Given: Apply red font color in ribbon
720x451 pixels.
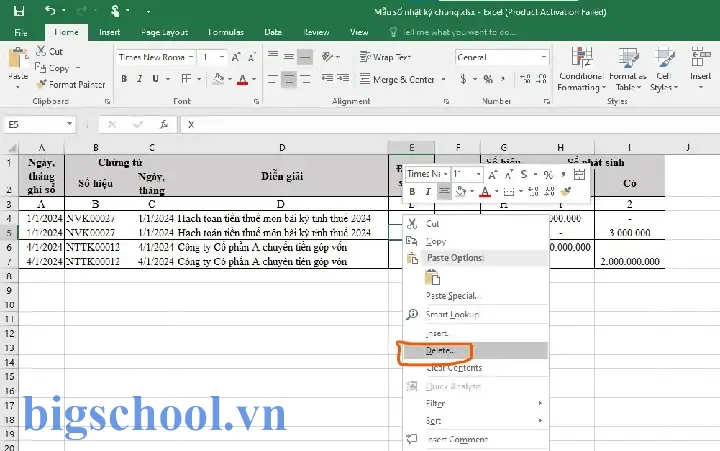Looking at the screenshot, I should click(x=242, y=79).
